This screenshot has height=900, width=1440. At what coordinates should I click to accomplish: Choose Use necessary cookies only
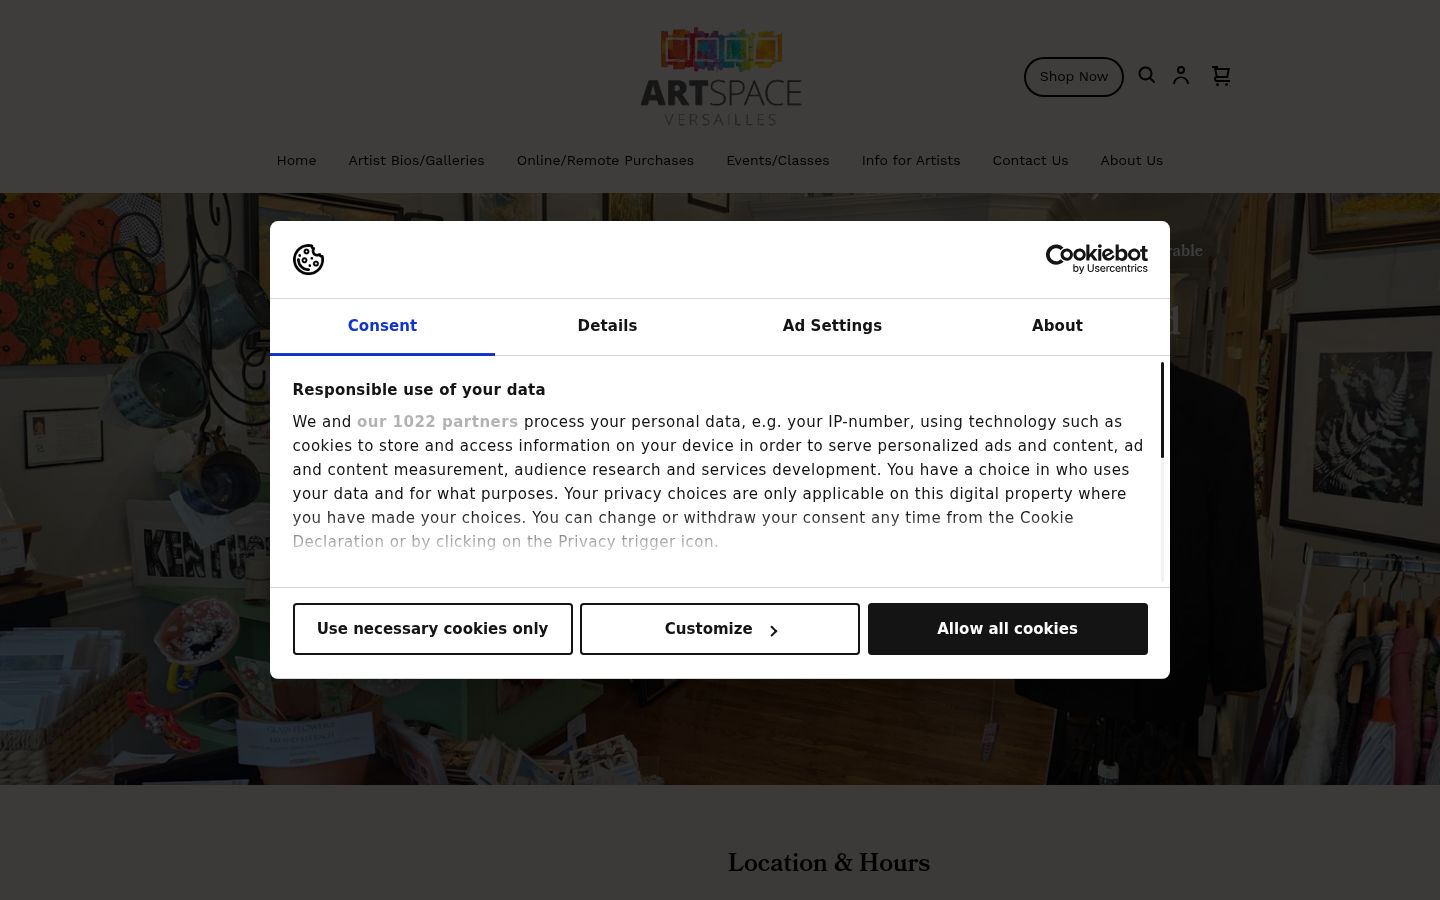click(x=432, y=629)
